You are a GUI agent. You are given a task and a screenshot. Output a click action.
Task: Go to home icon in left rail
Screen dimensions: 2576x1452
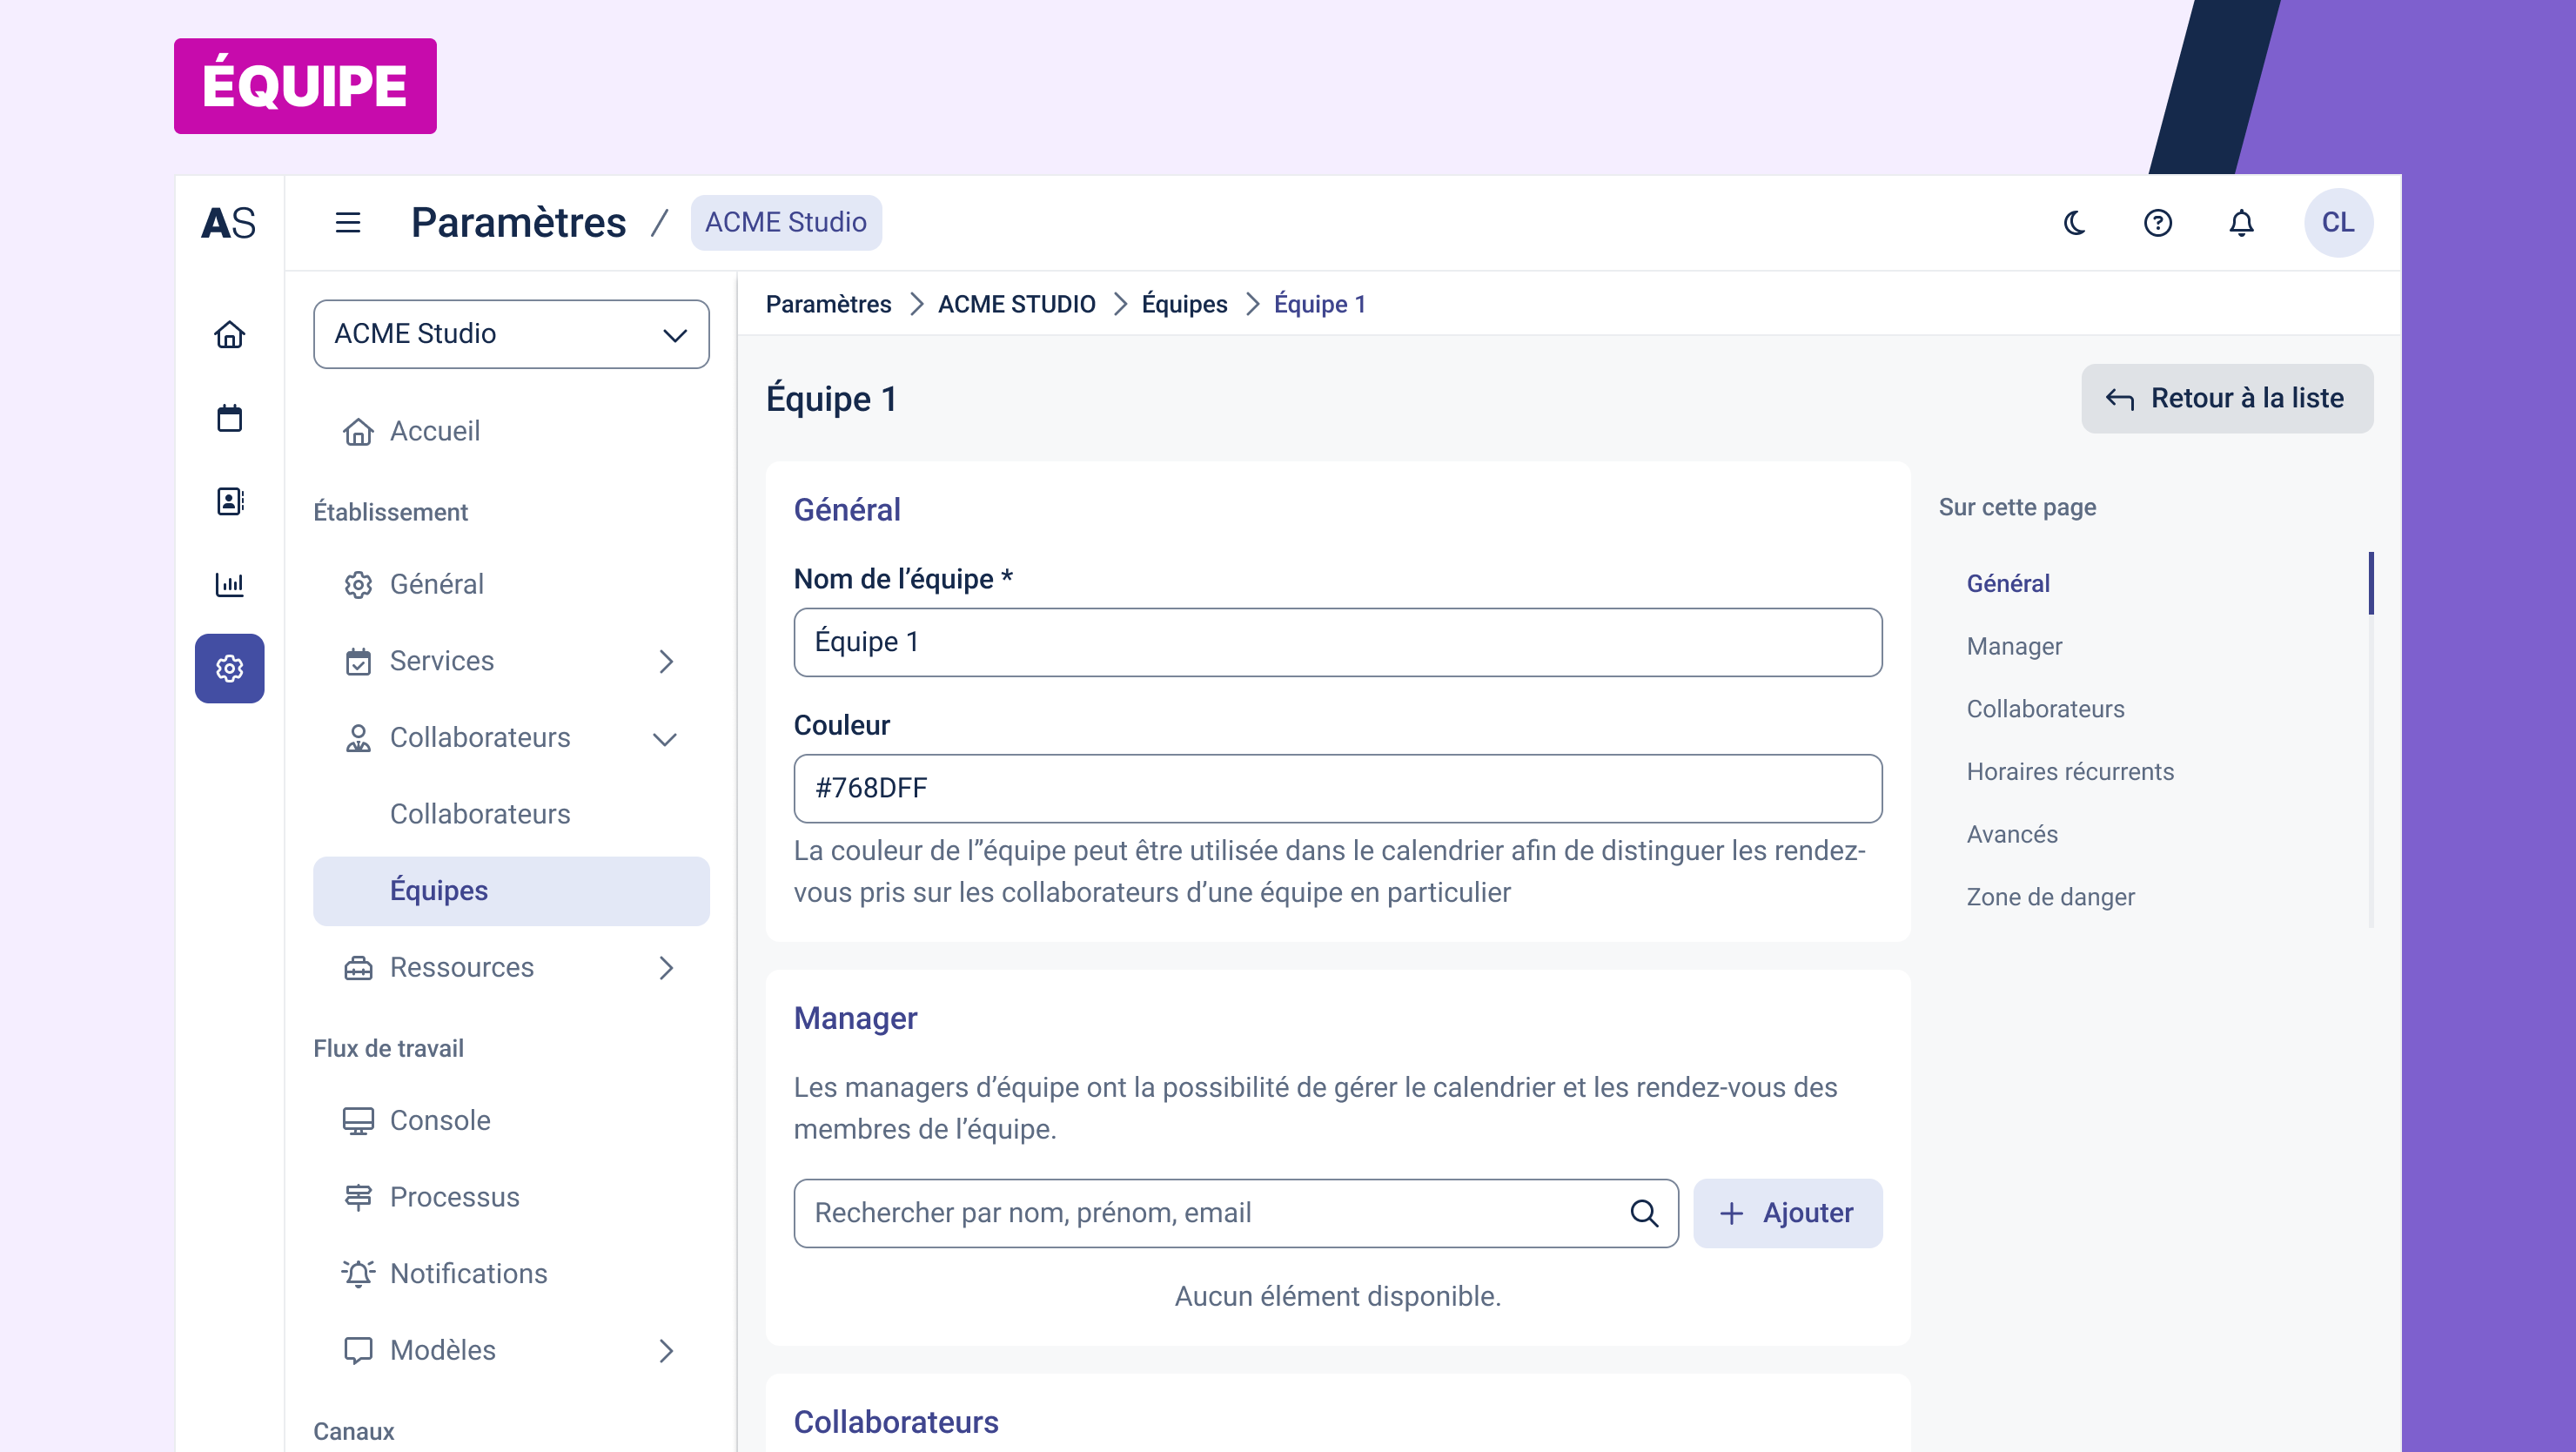pyautogui.click(x=229, y=334)
